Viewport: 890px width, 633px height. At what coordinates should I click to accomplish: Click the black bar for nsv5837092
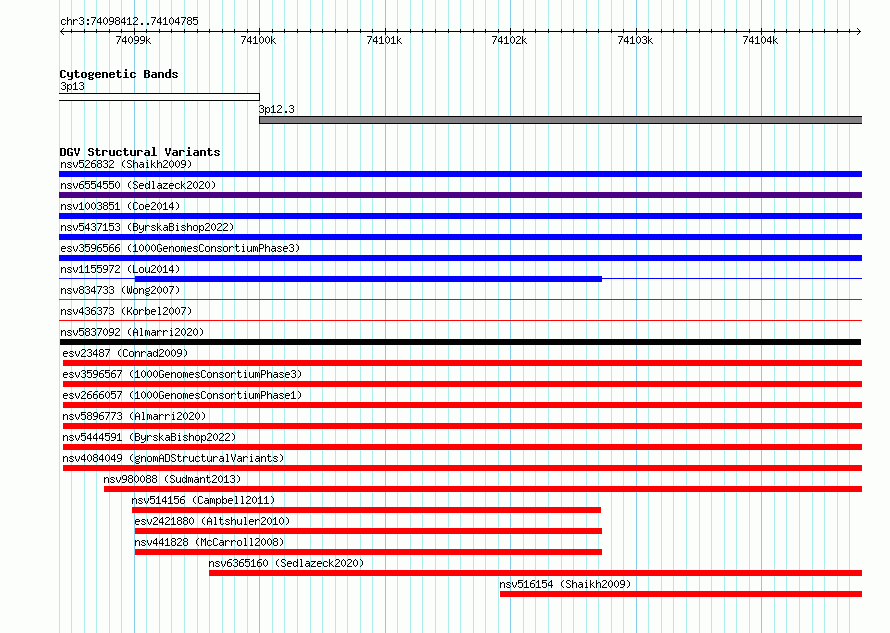(460, 342)
